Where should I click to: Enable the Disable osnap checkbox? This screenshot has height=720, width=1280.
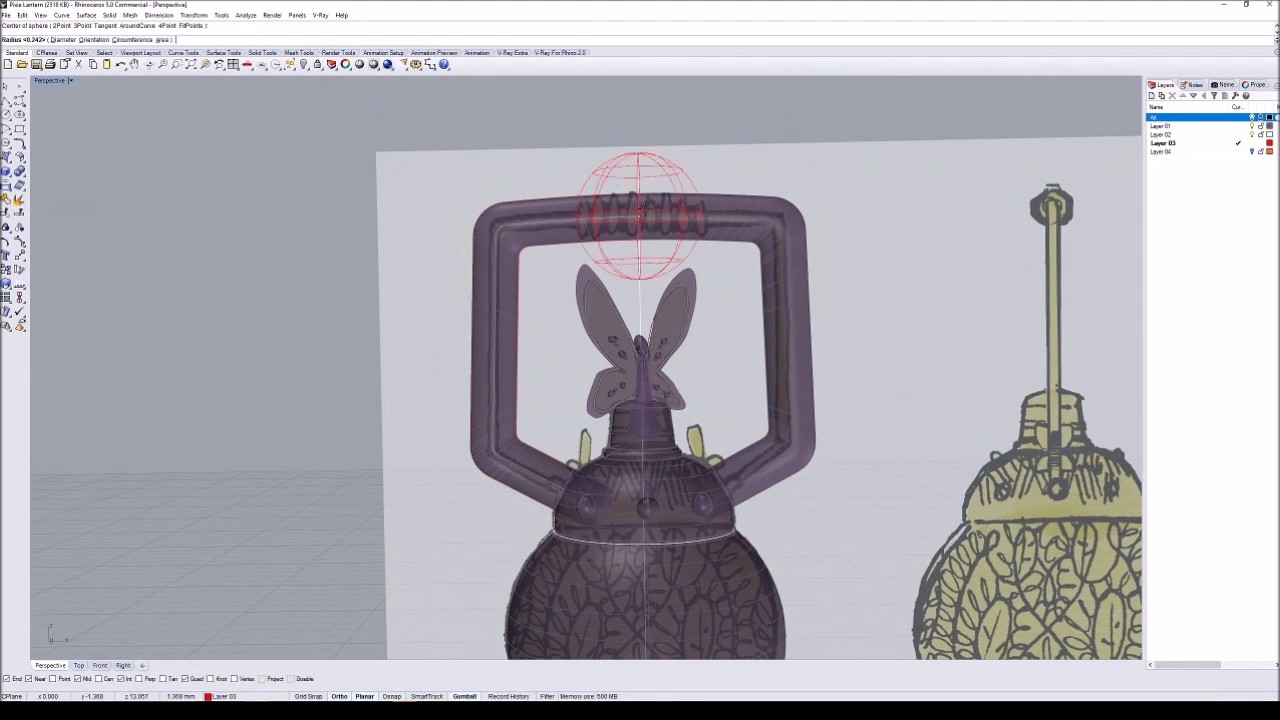click(291, 679)
